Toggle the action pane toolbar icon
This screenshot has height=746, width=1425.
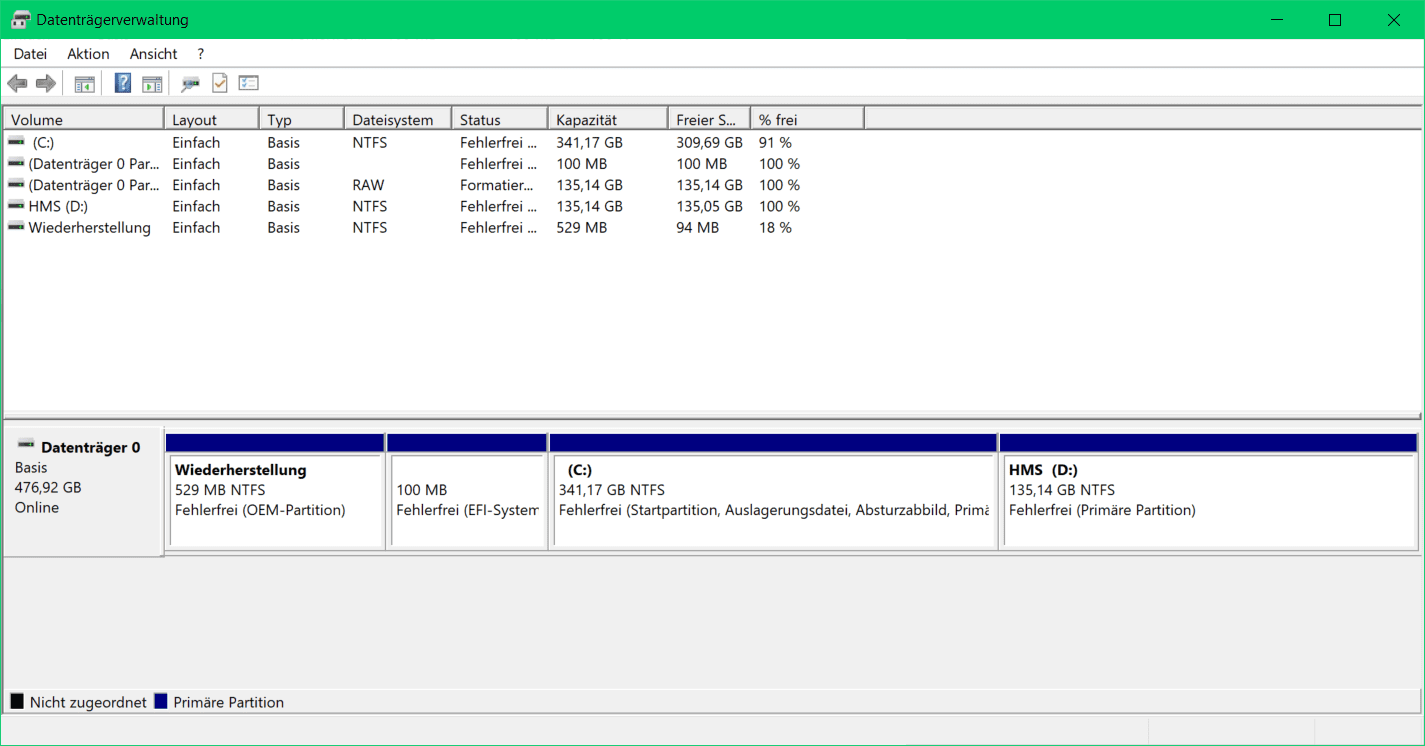[x=152, y=84]
